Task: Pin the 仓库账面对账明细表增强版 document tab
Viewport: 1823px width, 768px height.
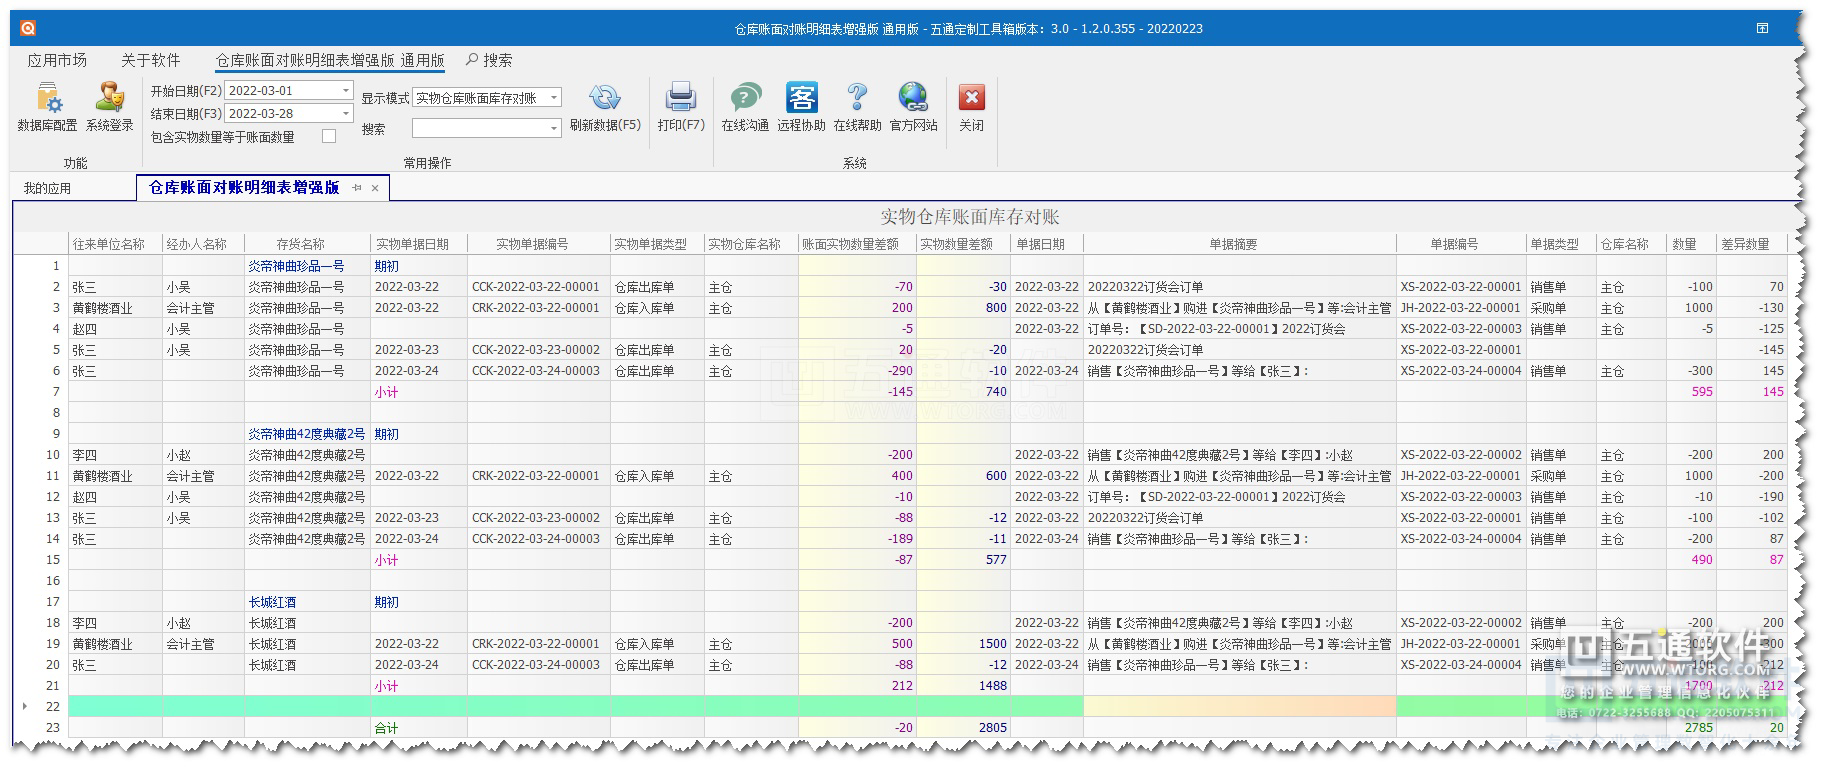Action: point(357,188)
